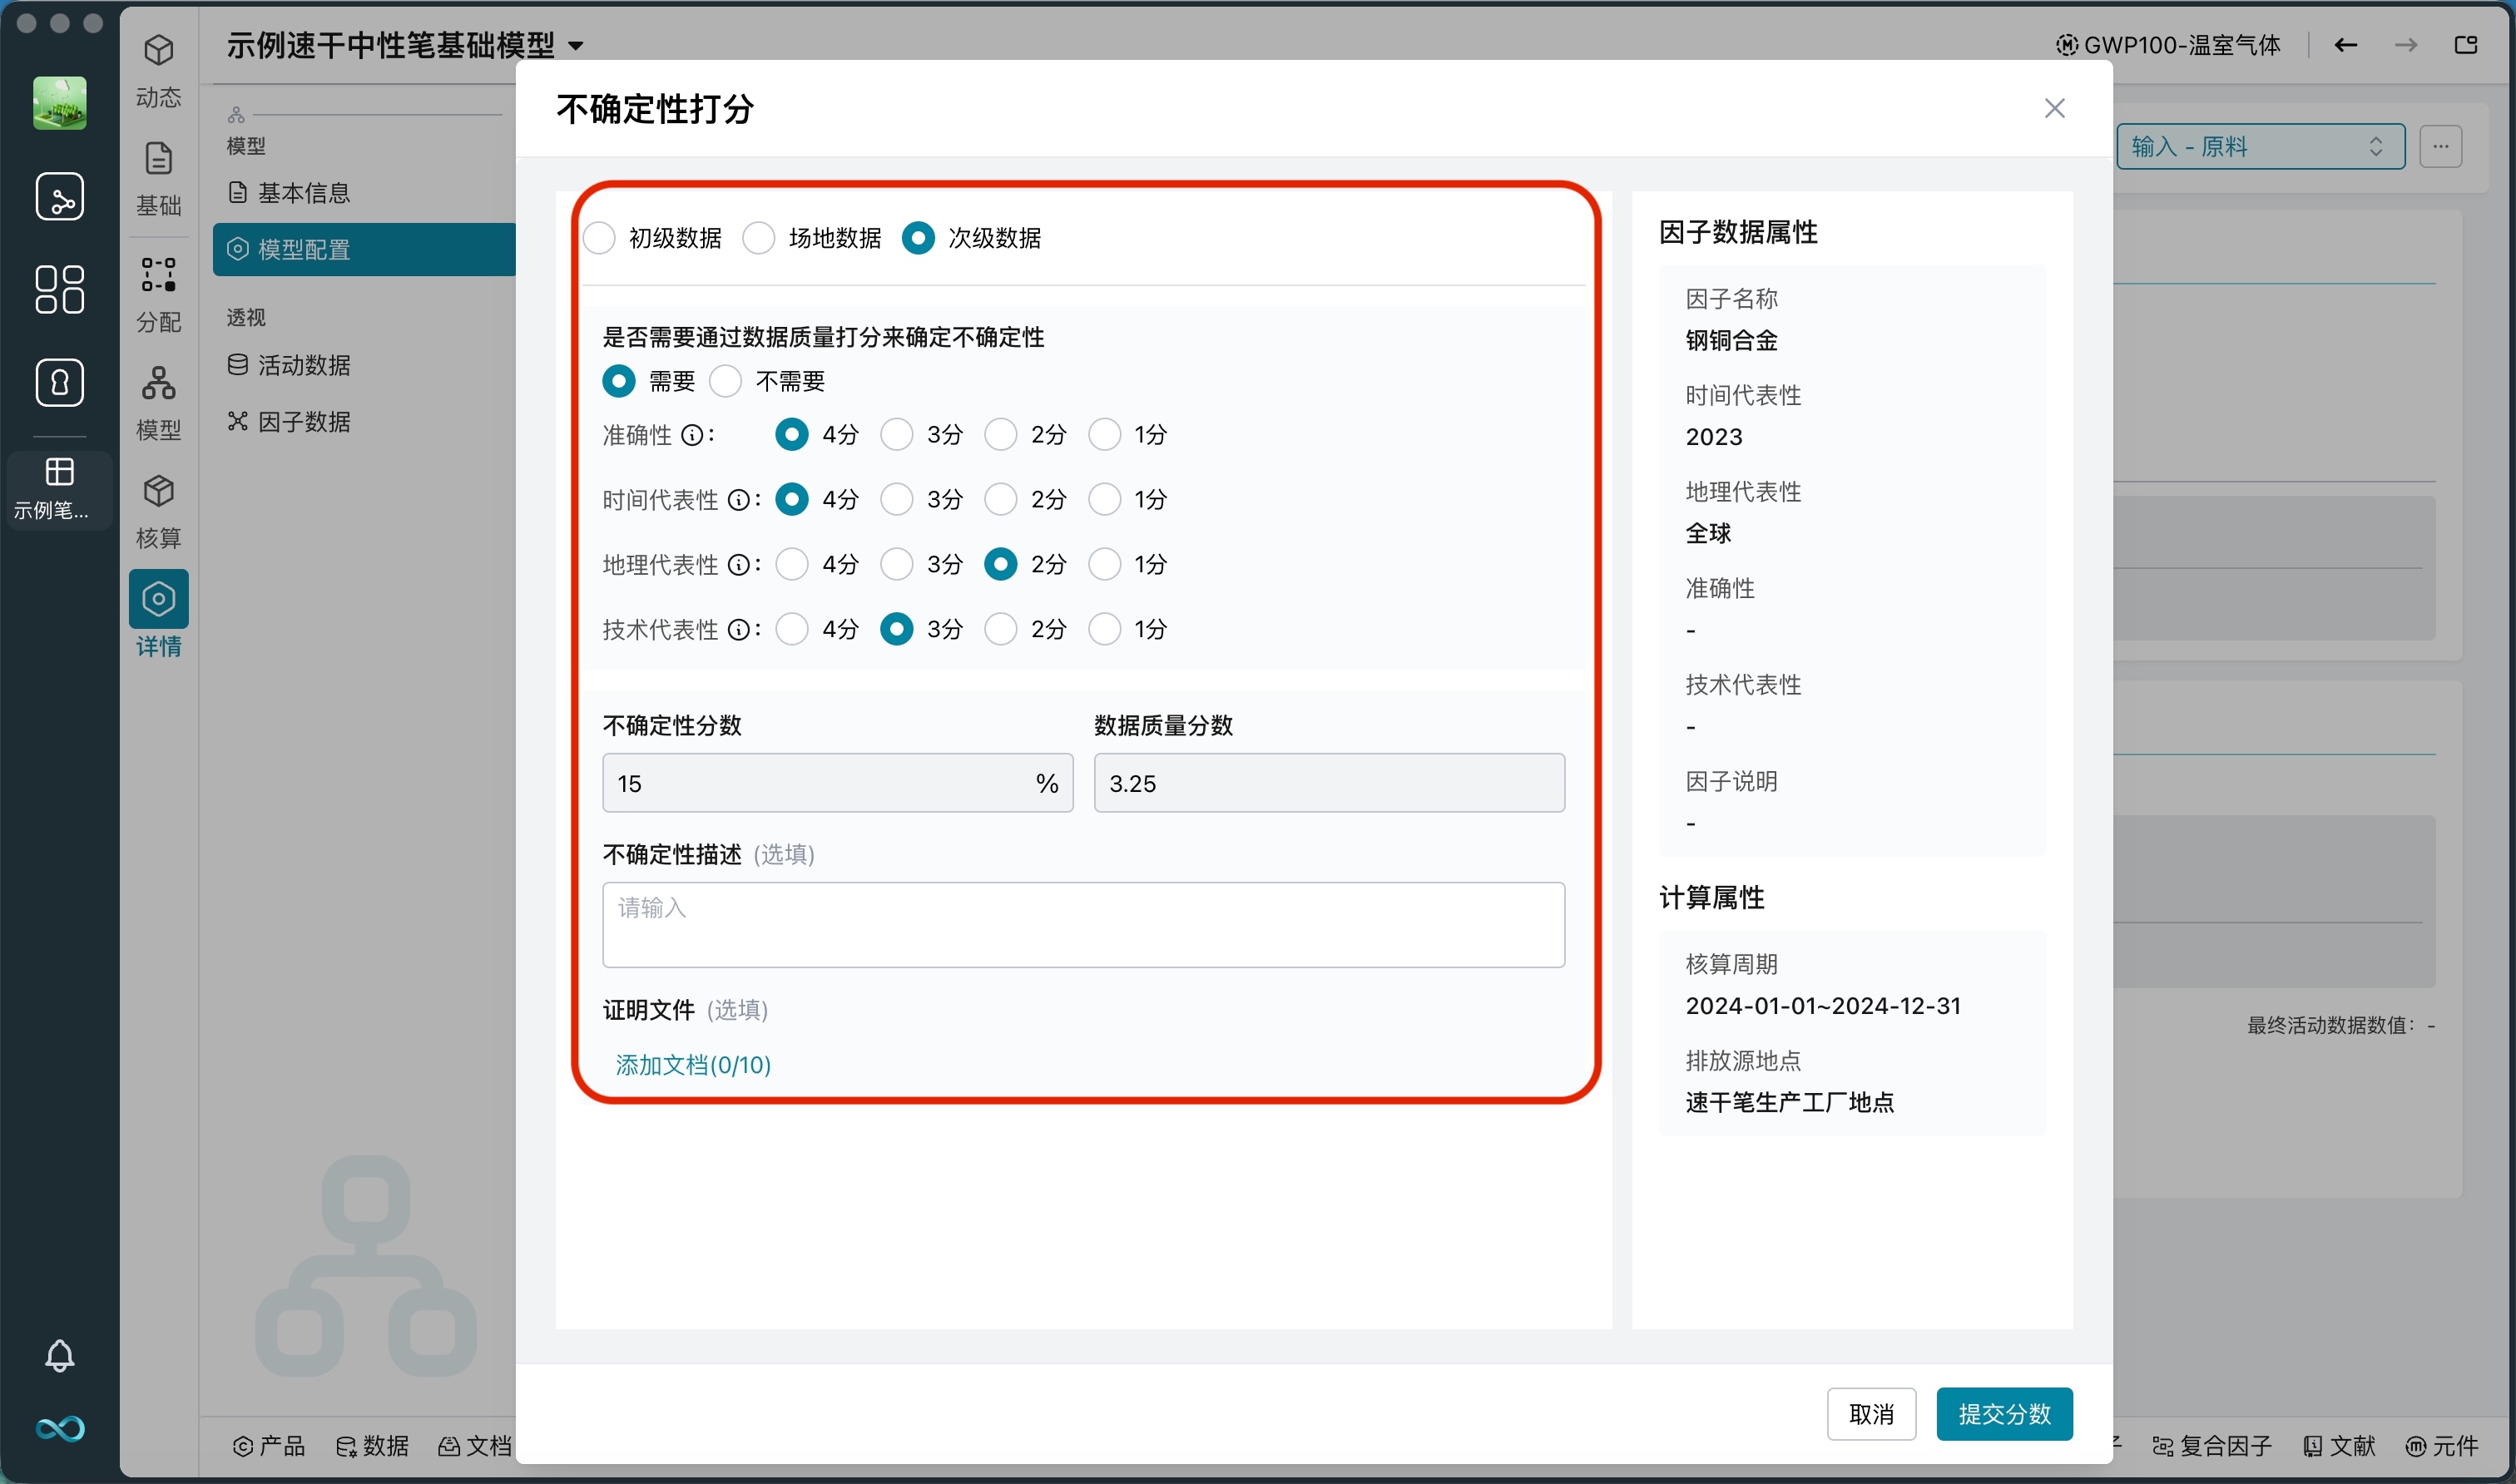Open the 元件 panel in the bottom bar
This screenshot has height=1484, width=2516.
pyautogui.click(x=2444, y=1446)
